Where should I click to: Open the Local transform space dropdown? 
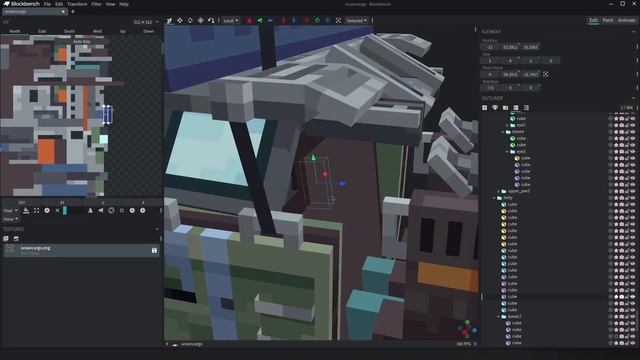point(231,20)
